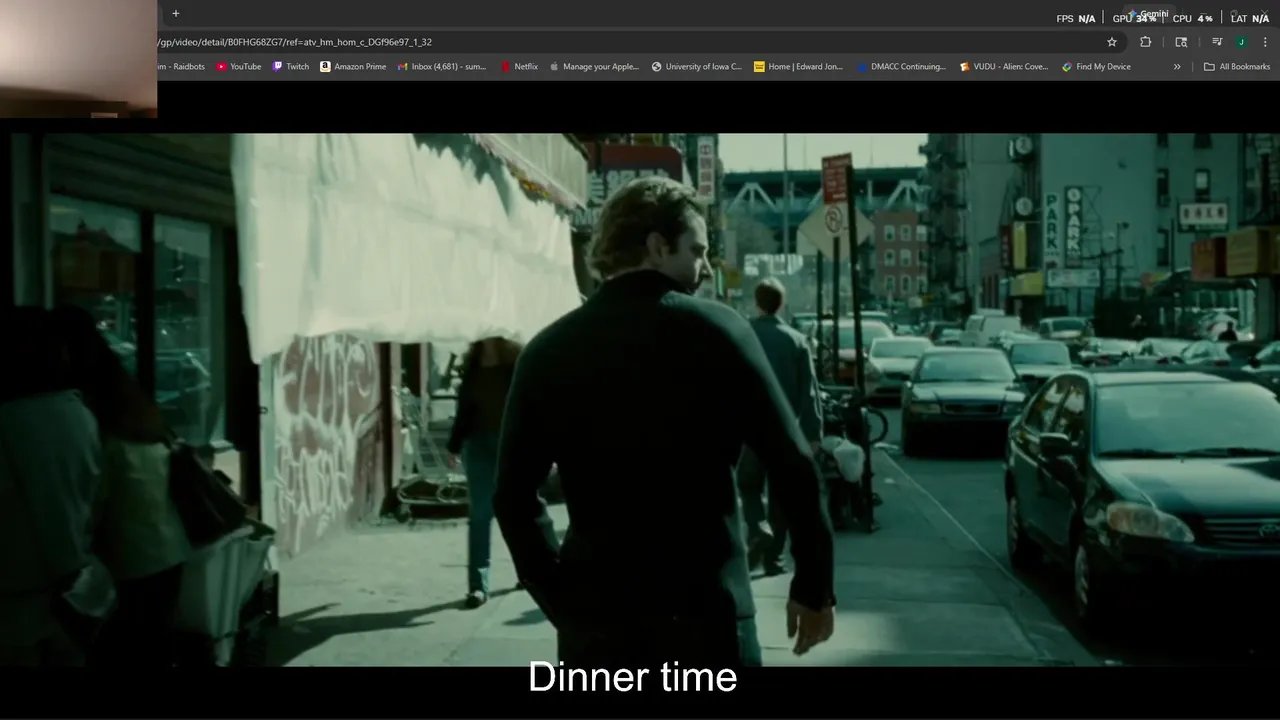Open the tab search icon in toolbar
Viewport: 1280px width, 720px height.
point(1181,42)
